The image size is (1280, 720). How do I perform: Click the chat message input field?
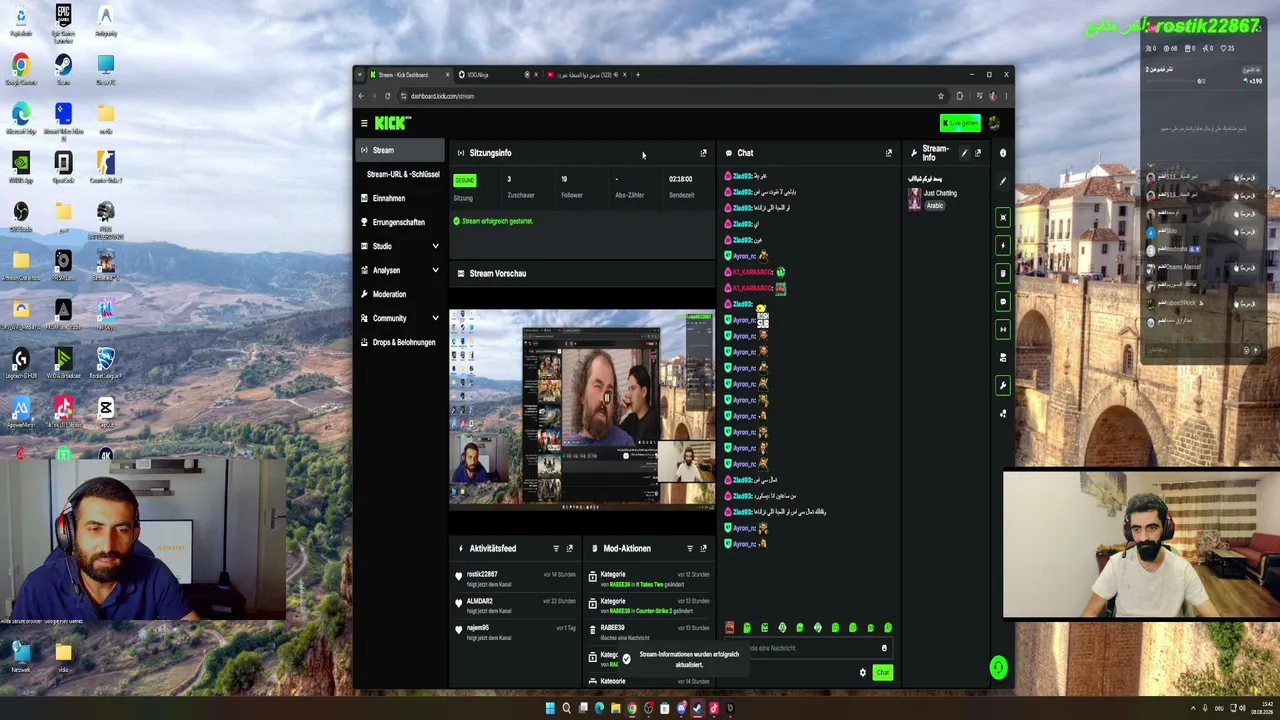coord(810,648)
